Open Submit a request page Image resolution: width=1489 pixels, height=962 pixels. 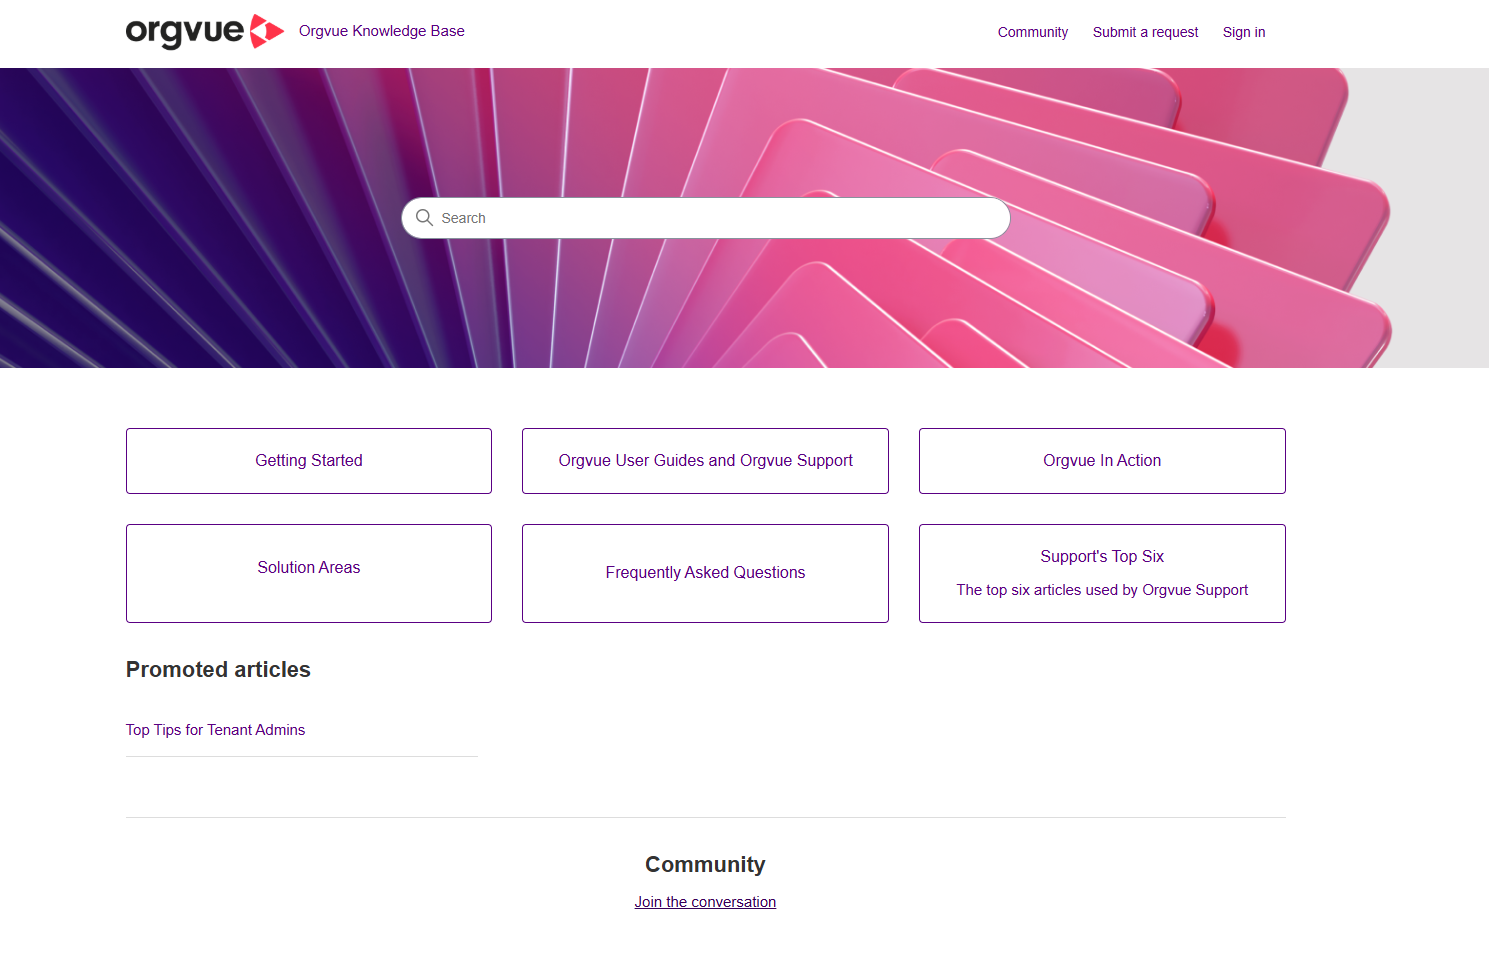[1145, 32]
